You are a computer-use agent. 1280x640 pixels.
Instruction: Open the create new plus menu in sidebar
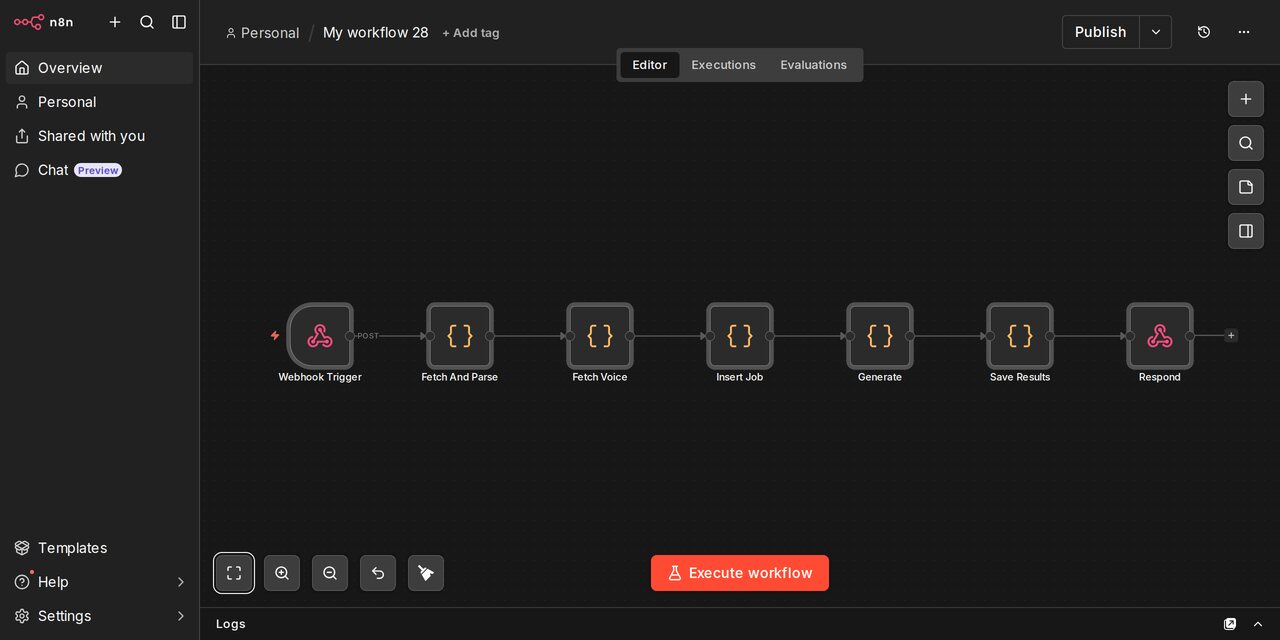115,22
